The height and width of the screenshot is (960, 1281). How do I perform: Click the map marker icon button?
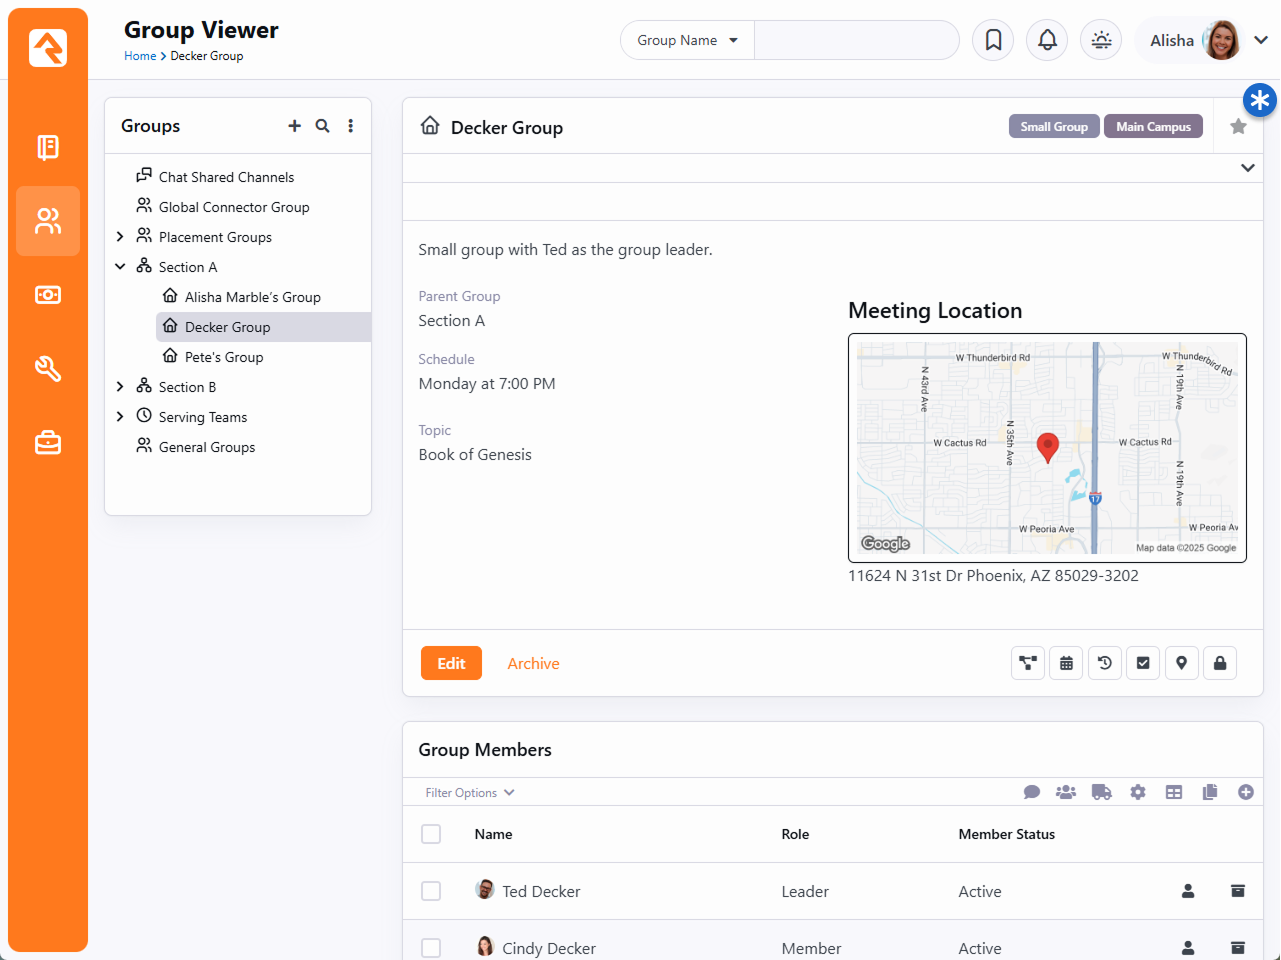pos(1181,663)
